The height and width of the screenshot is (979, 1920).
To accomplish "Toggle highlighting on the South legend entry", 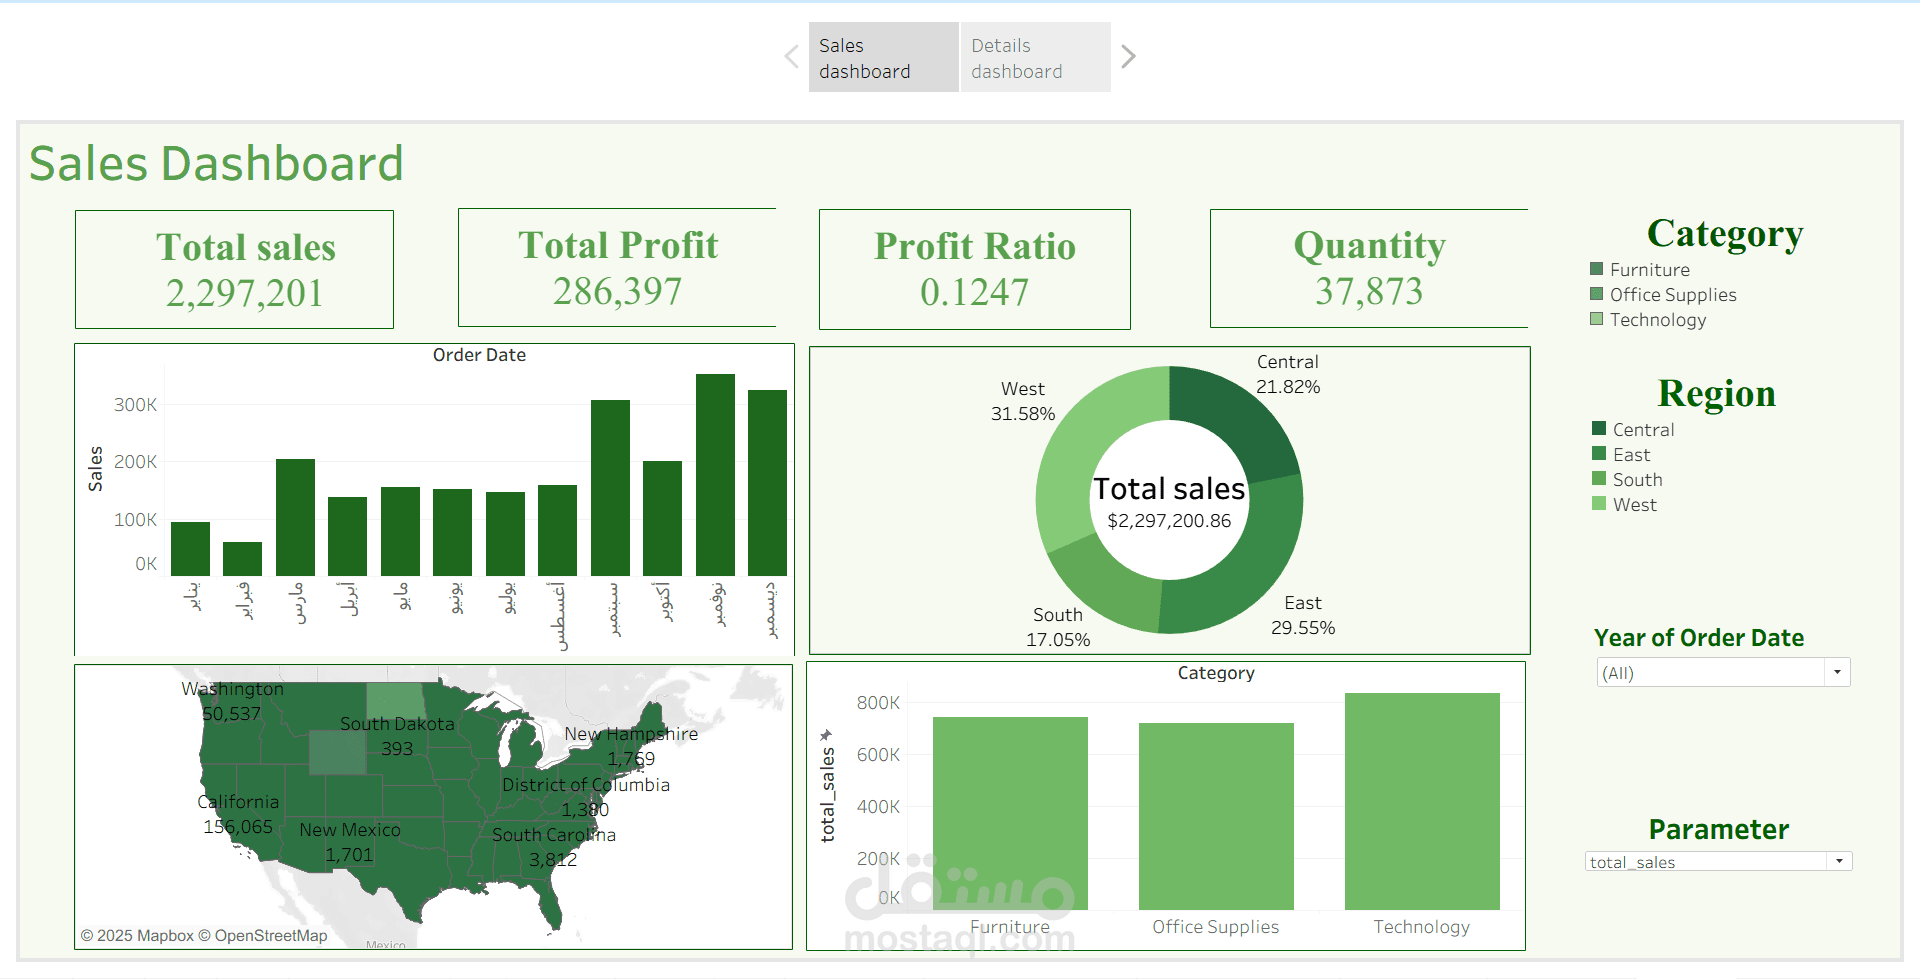I will (1638, 478).
